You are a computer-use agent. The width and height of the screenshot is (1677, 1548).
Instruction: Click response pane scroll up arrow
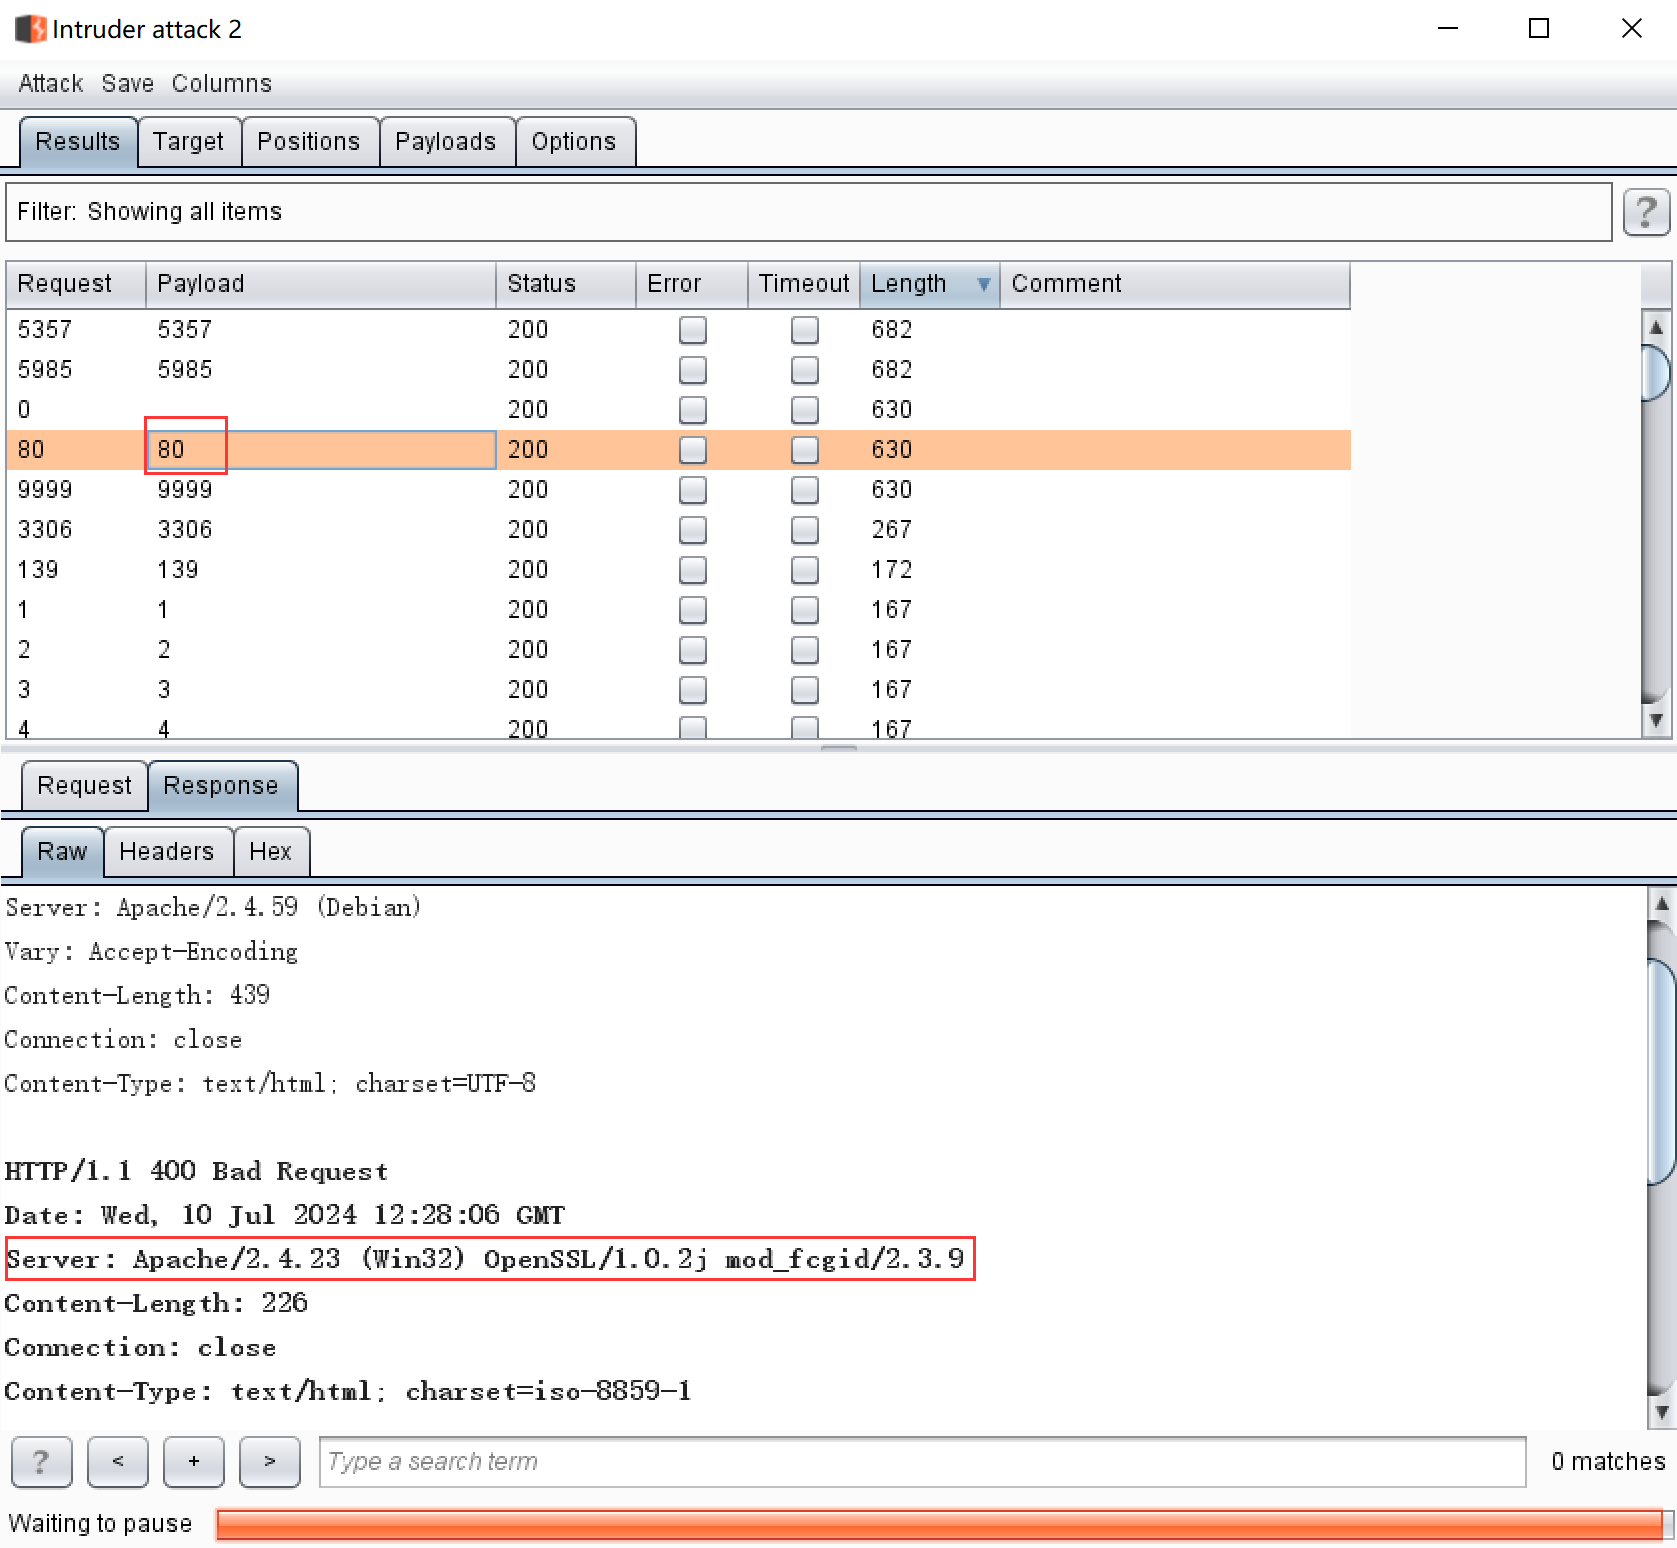point(1661,903)
